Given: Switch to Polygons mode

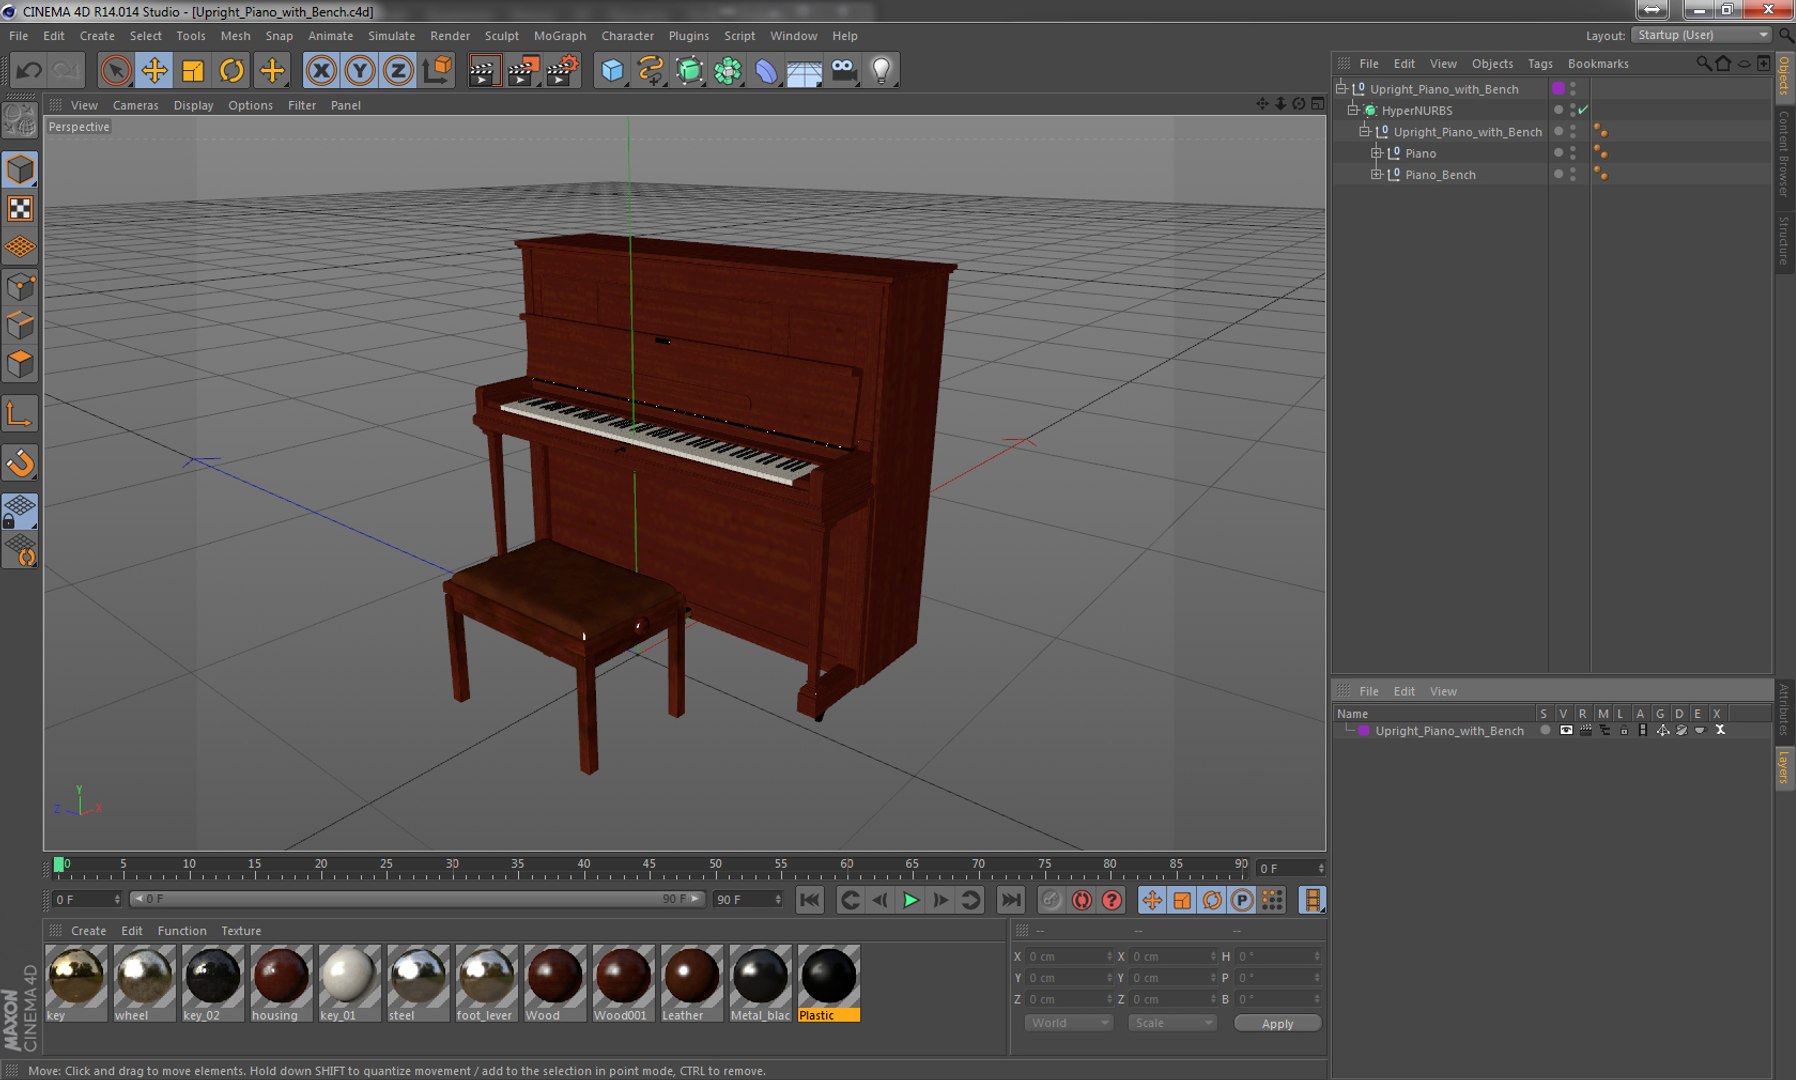Looking at the screenshot, I should coord(20,364).
